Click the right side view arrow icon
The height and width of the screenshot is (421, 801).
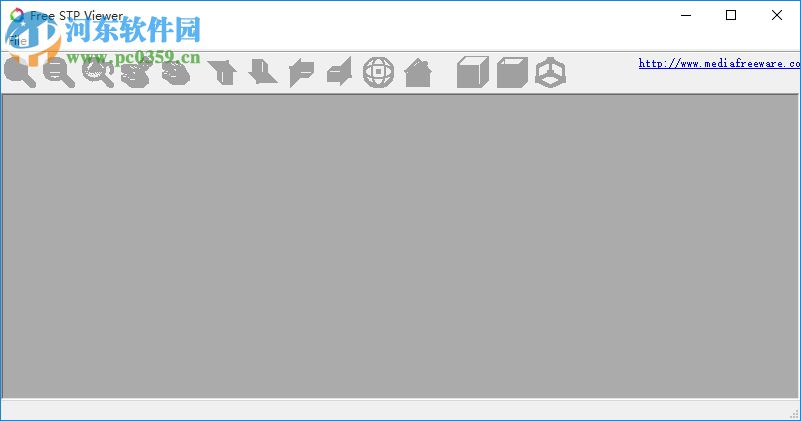[340, 72]
